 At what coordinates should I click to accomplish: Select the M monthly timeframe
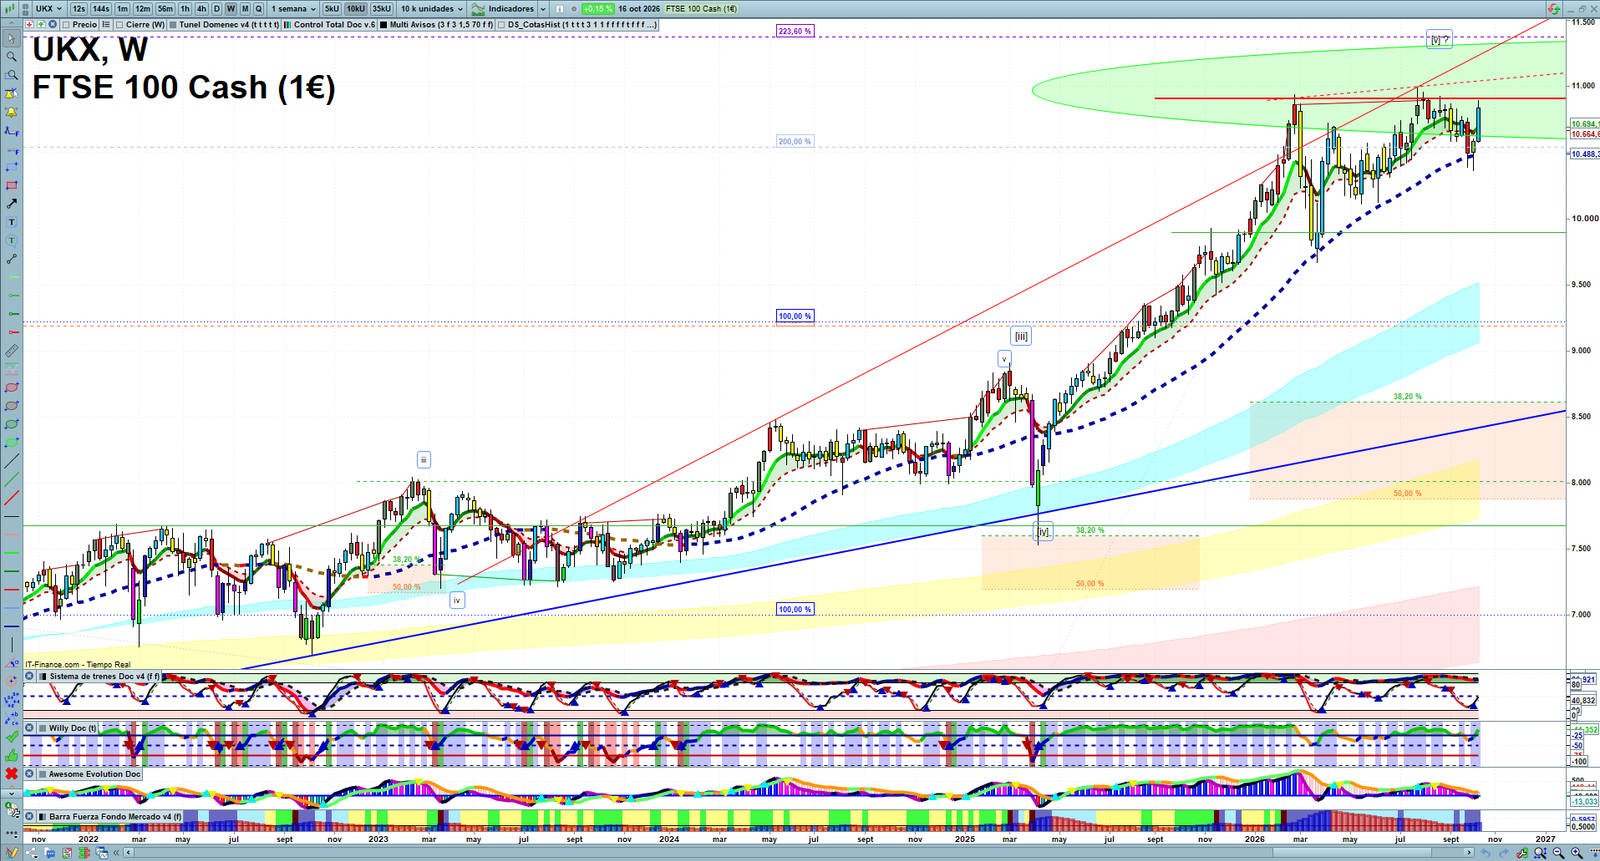click(245, 9)
